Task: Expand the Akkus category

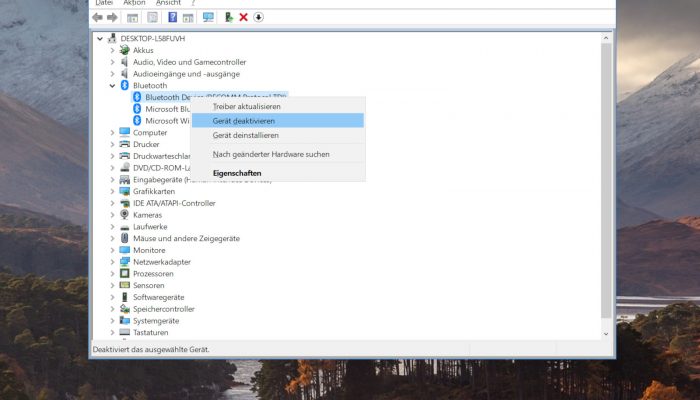Action: 112,50
